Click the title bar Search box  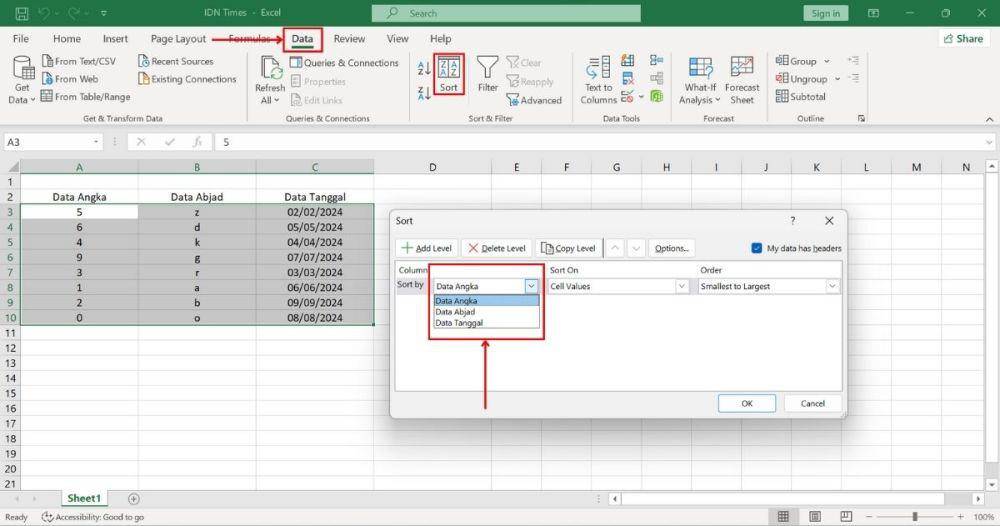506,13
